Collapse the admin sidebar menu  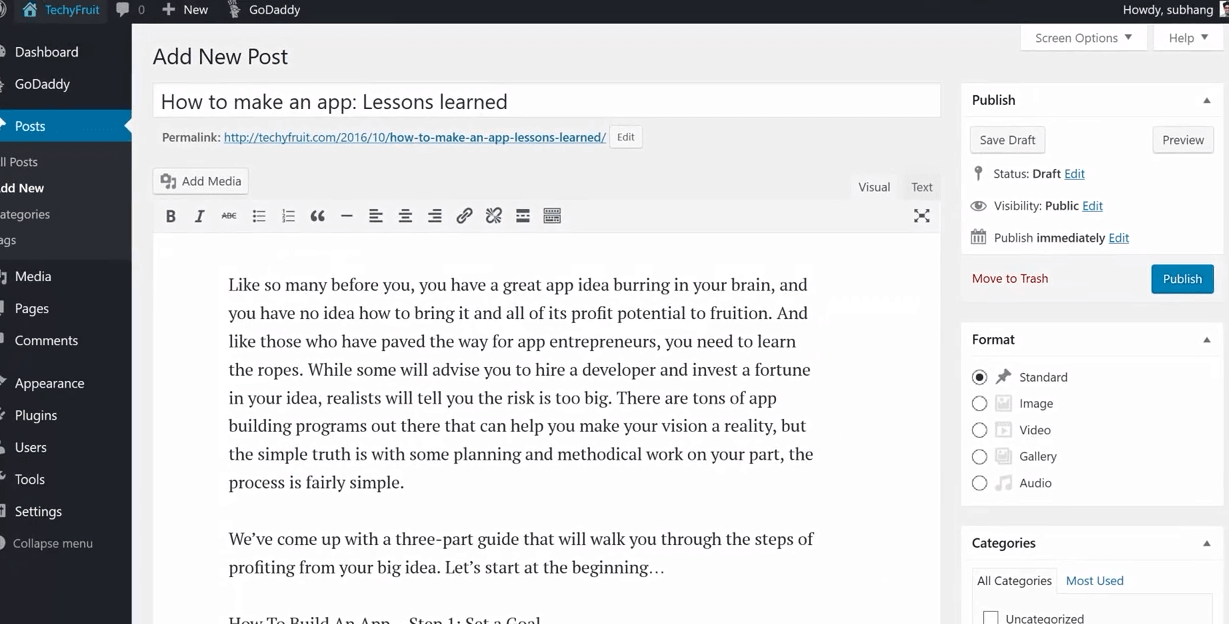pos(50,543)
